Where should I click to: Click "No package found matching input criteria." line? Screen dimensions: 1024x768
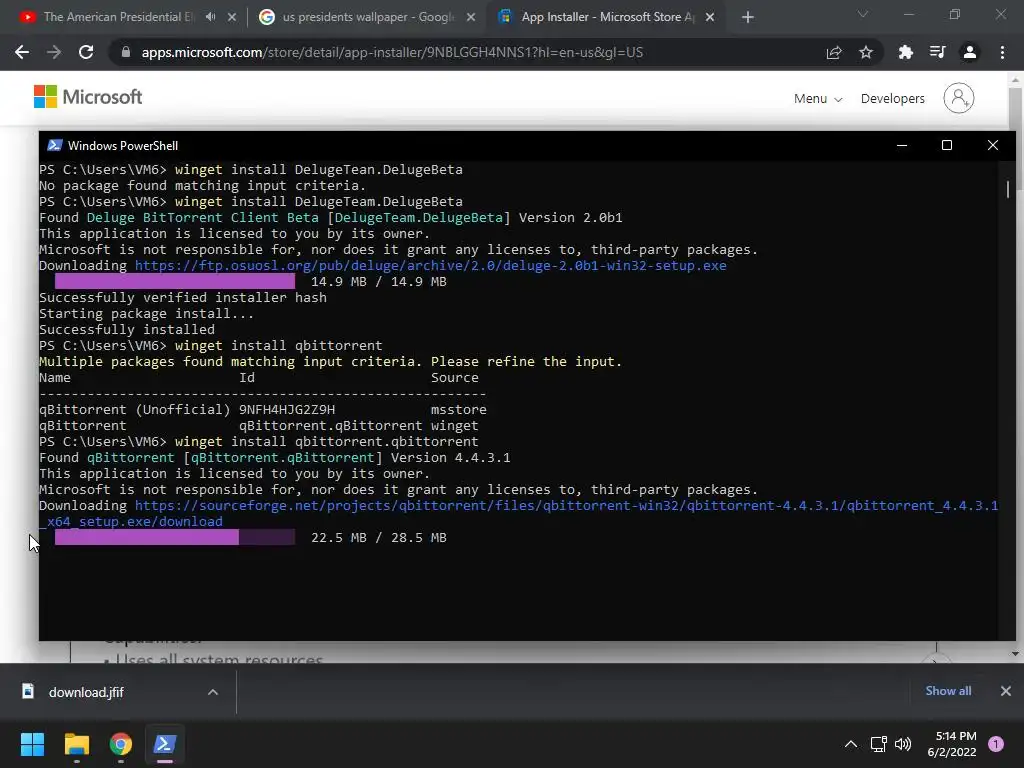pos(202,185)
